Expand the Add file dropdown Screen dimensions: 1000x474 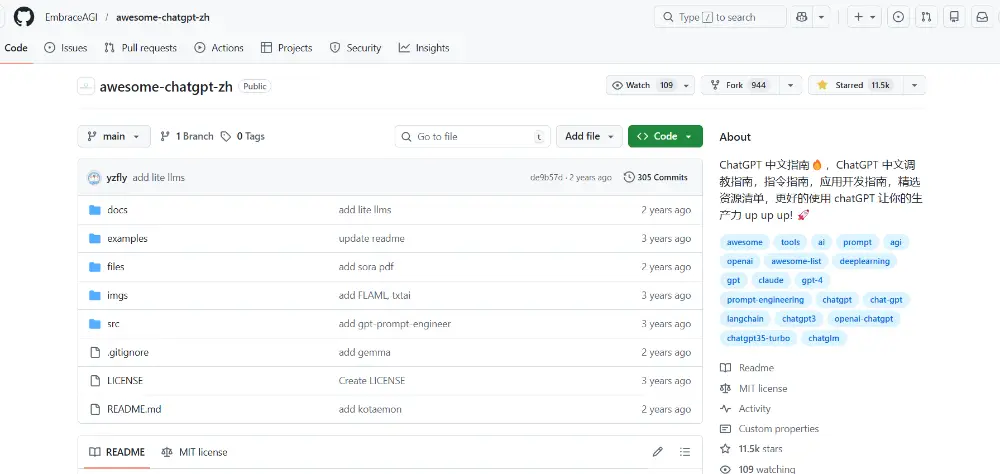pyautogui.click(x=588, y=136)
